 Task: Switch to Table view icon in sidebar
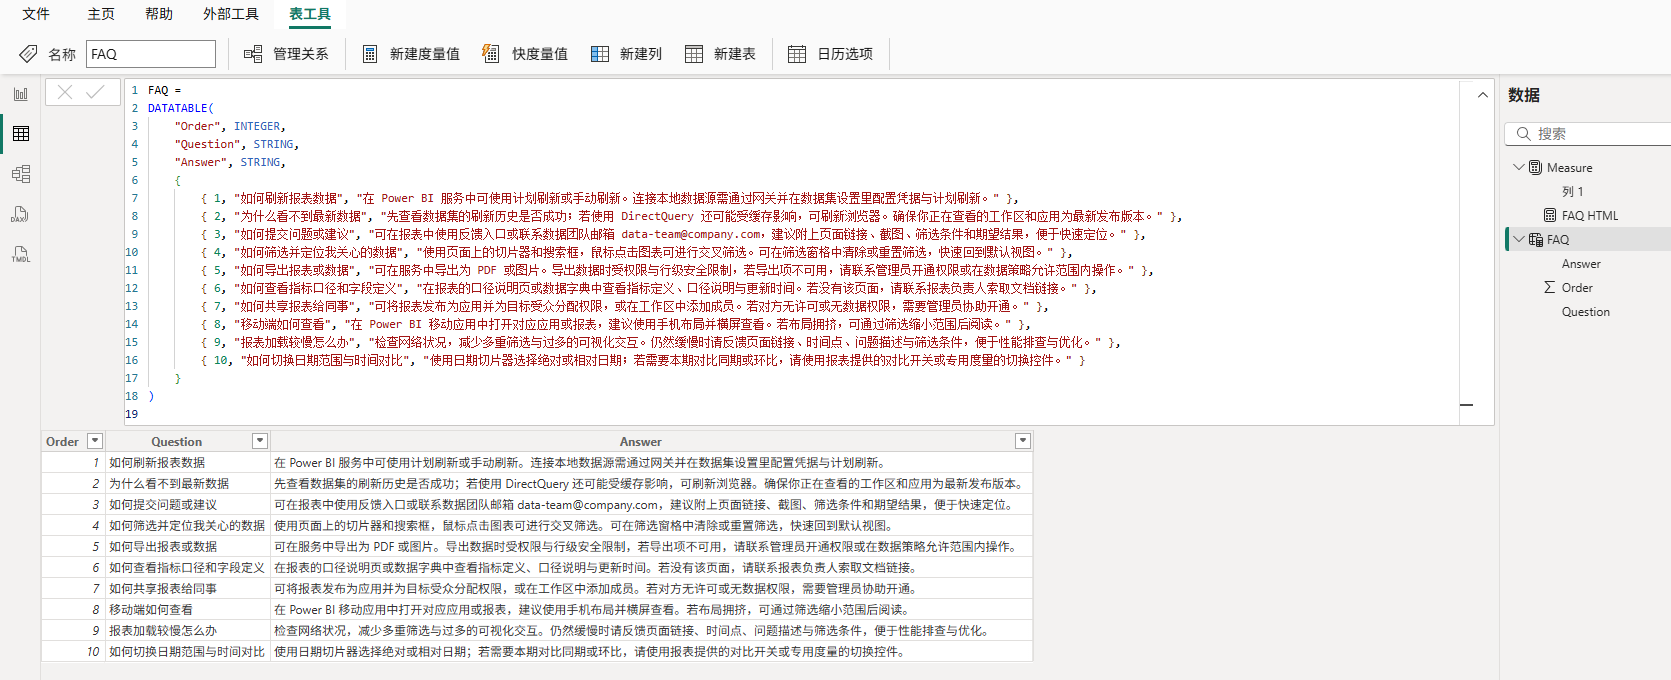tap(21, 134)
